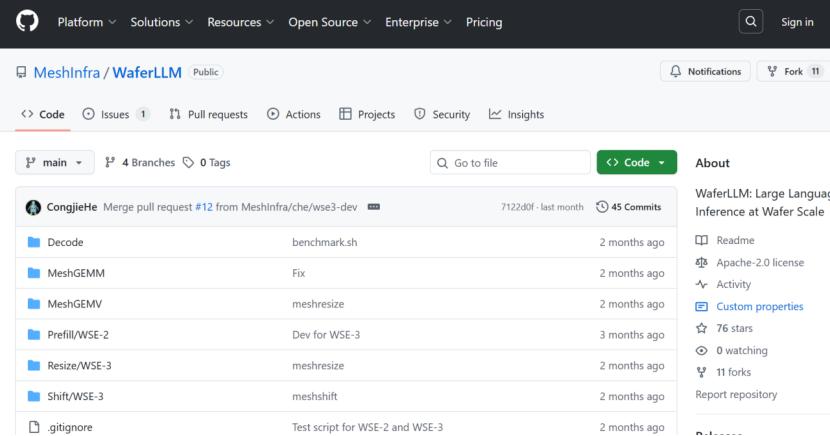Click the Sign in link
The width and height of the screenshot is (830, 436).
[x=797, y=22]
